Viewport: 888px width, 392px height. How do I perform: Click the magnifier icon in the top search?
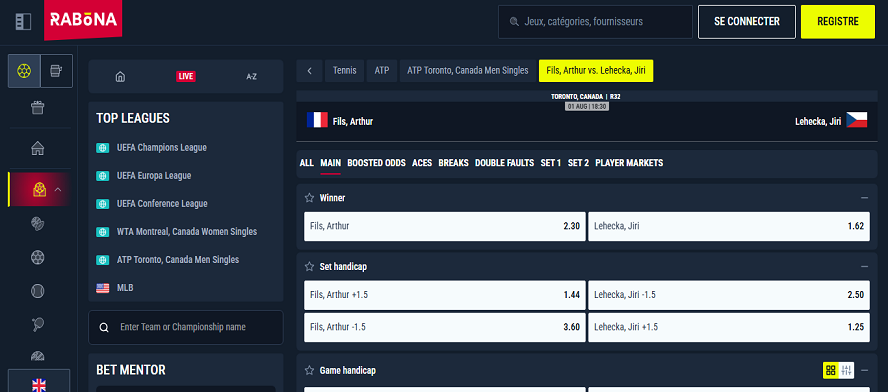click(x=514, y=22)
